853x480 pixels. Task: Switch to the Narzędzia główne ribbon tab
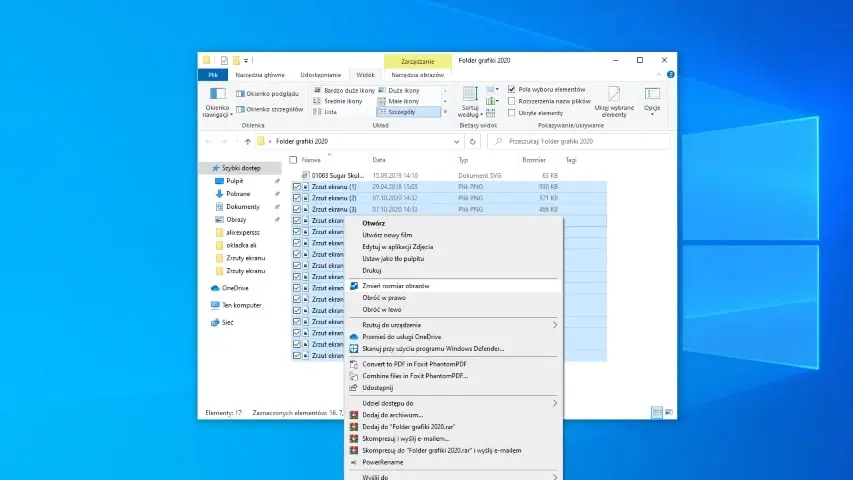[260, 74]
